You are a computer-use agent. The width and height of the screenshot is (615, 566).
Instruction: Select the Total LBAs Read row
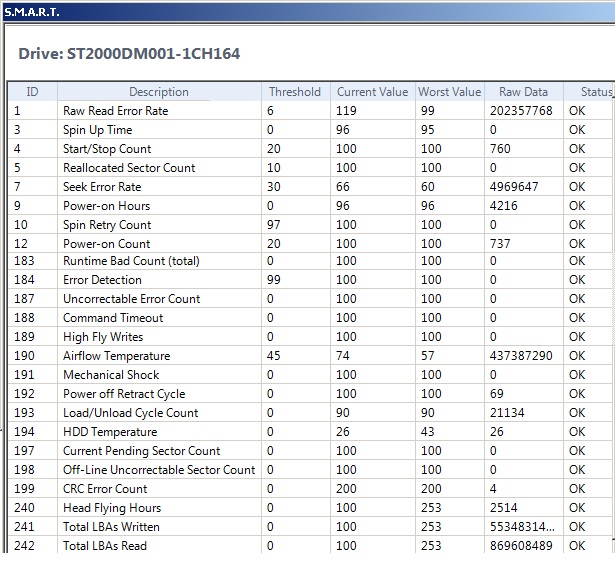(311, 545)
